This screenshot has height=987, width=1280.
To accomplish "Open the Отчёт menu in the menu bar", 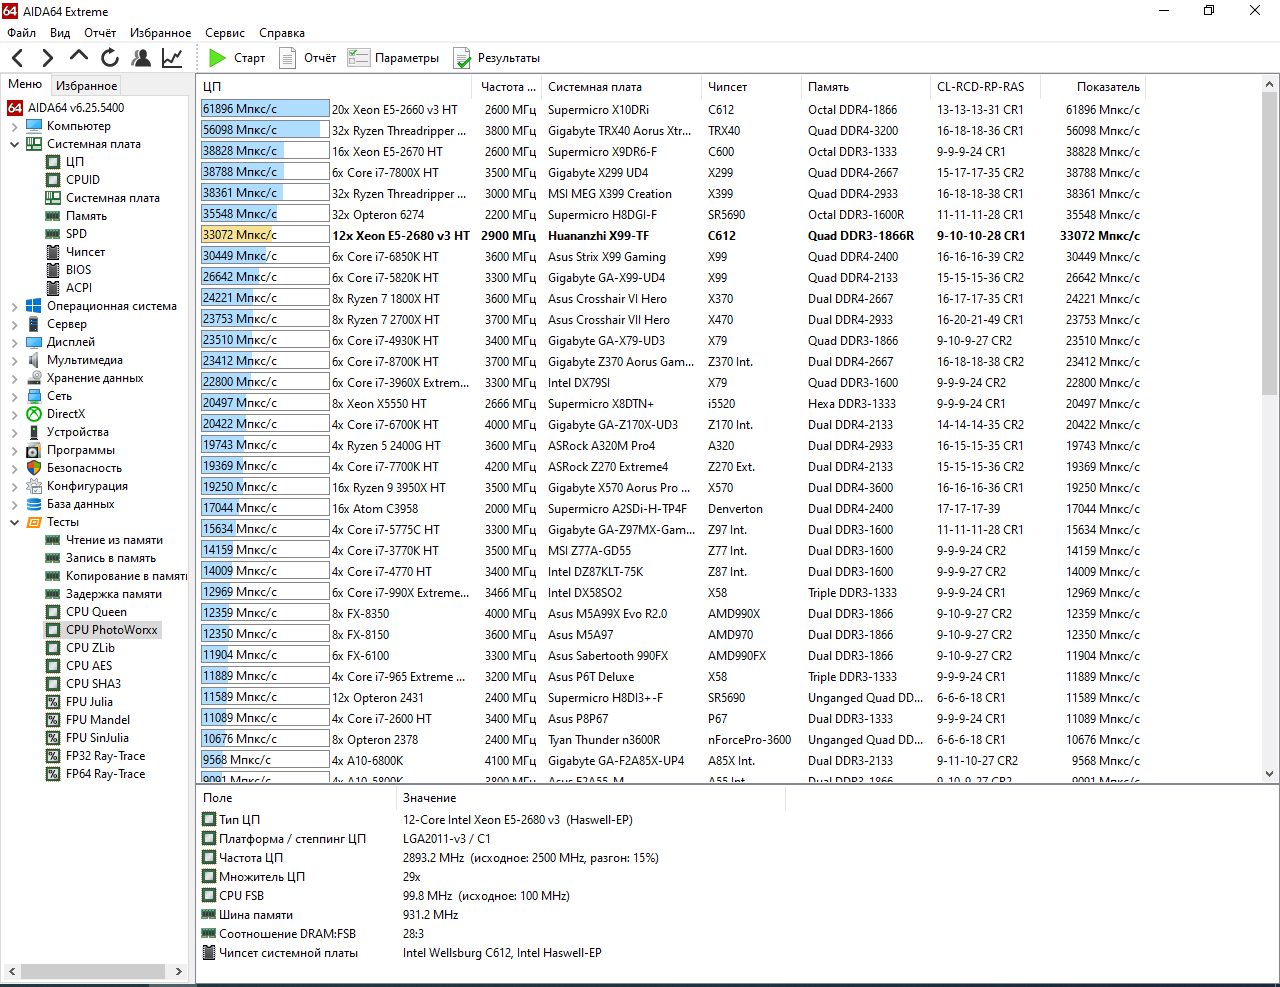I will point(100,33).
